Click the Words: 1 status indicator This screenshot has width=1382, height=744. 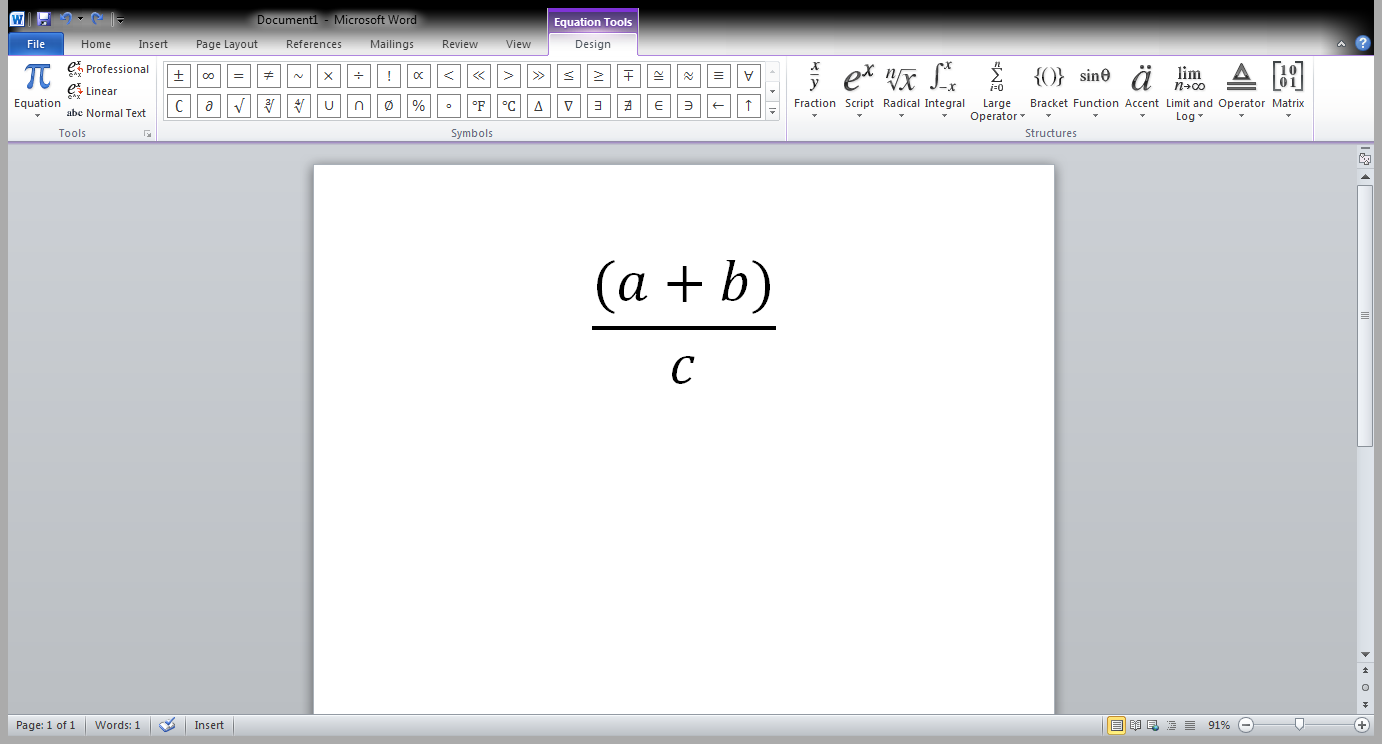[x=117, y=725]
